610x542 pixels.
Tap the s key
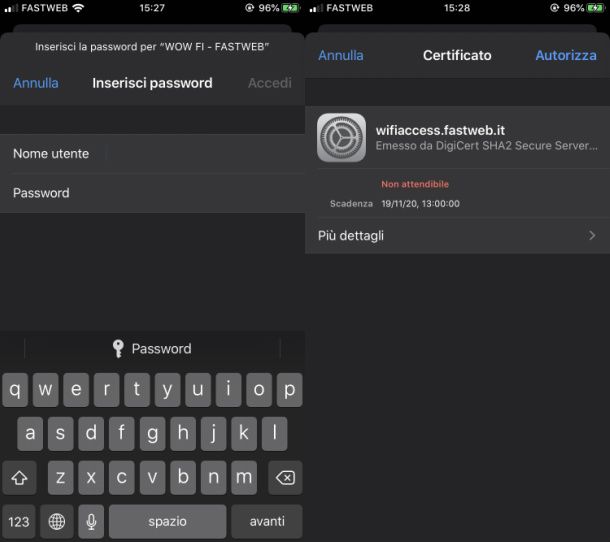(60, 434)
